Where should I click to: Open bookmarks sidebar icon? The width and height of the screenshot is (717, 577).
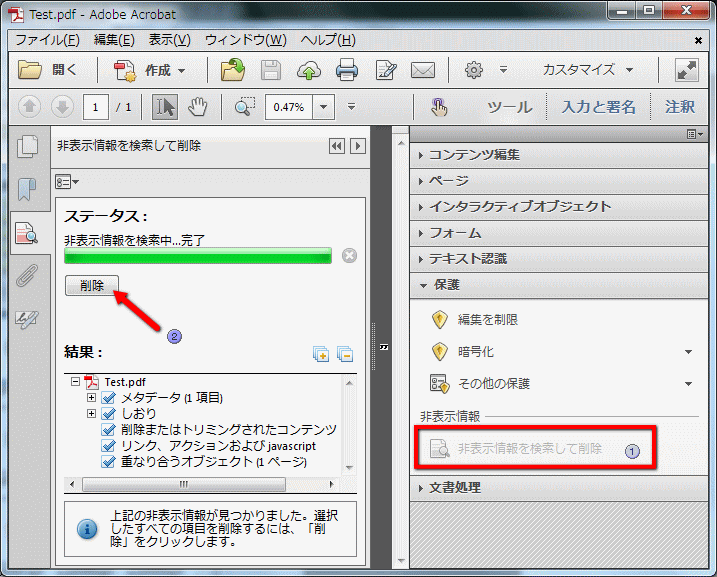point(27,189)
